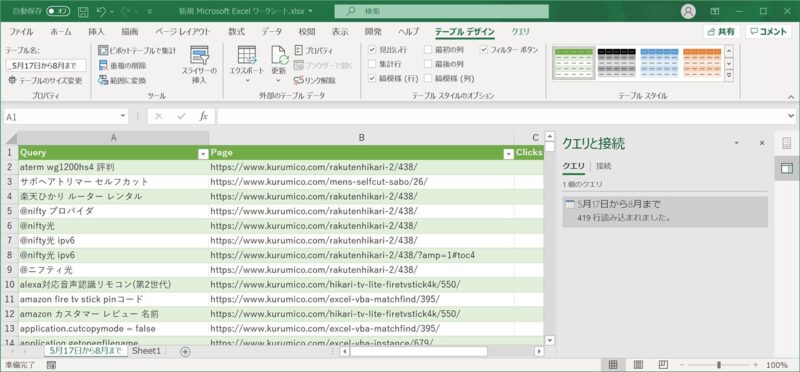Click cell 'aterm wg1200hs4 評判'
The image size is (800, 372).
point(113,167)
